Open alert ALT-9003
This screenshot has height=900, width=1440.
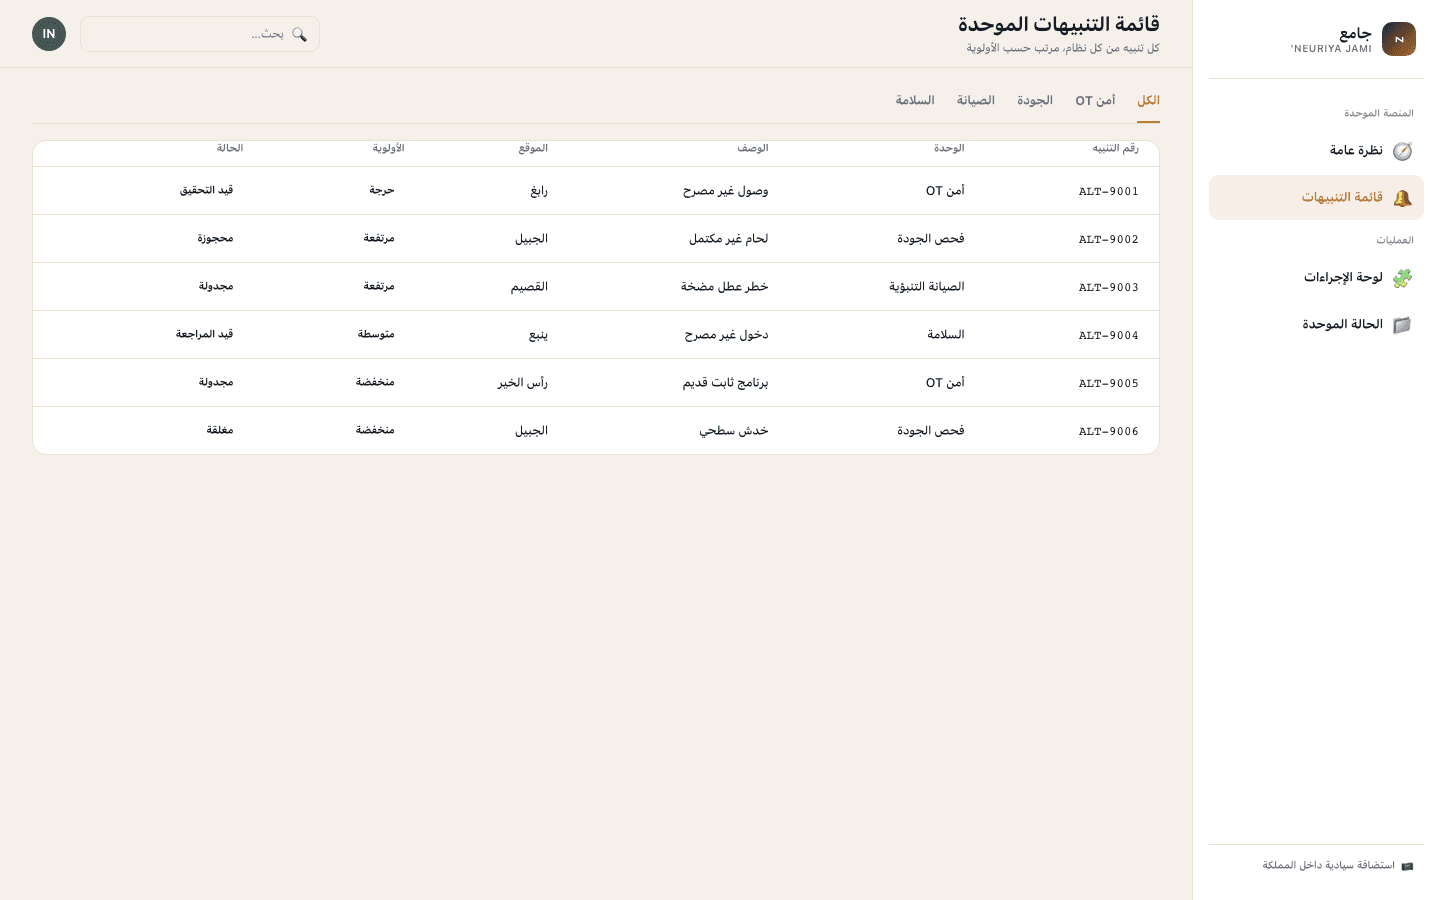pyautogui.click(x=1109, y=287)
